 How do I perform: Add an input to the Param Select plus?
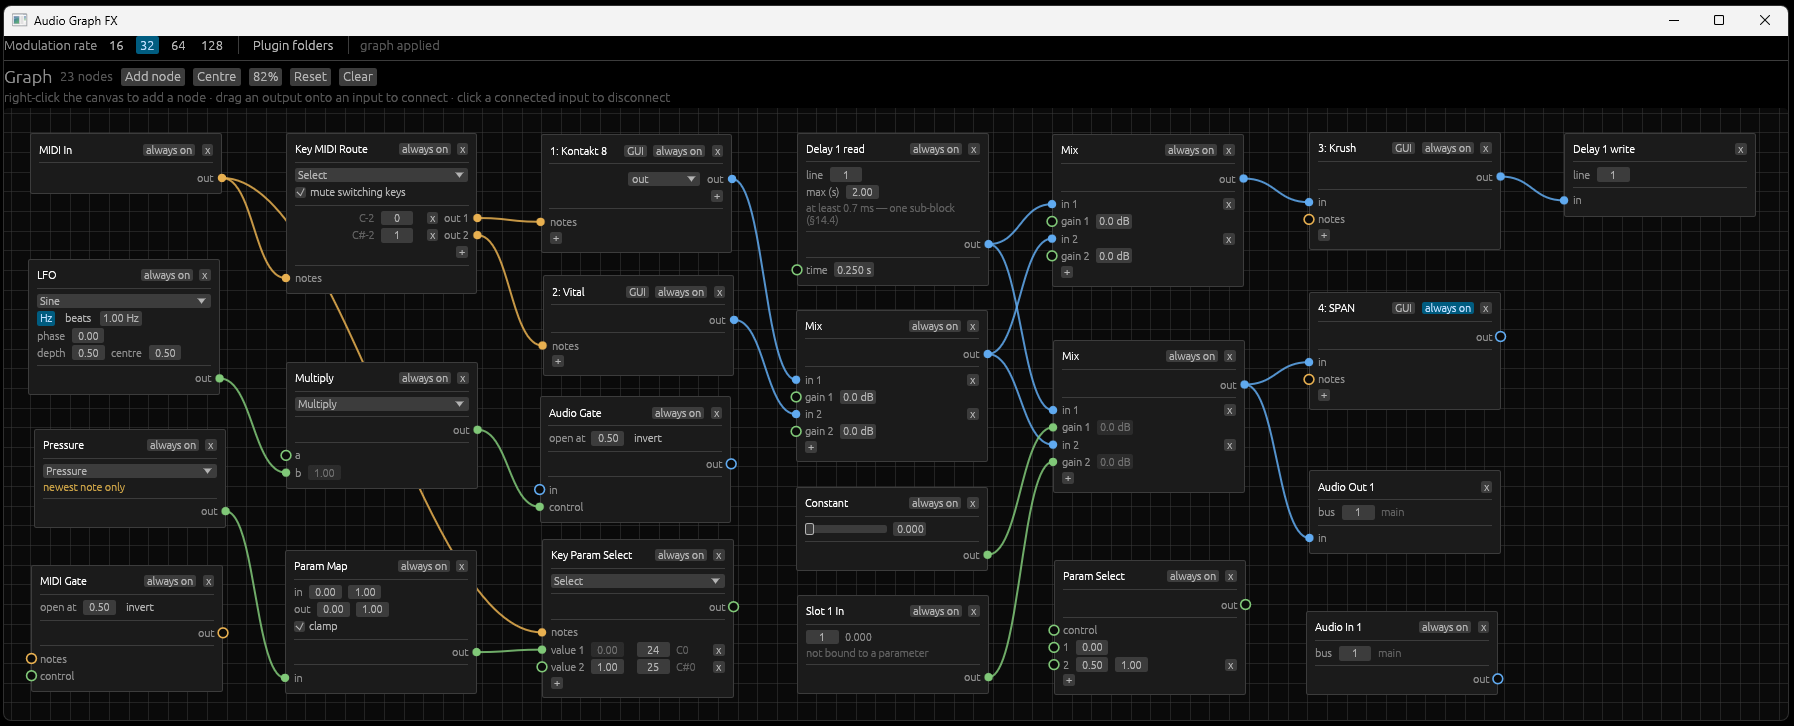pyautogui.click(x=1068, y=680)
